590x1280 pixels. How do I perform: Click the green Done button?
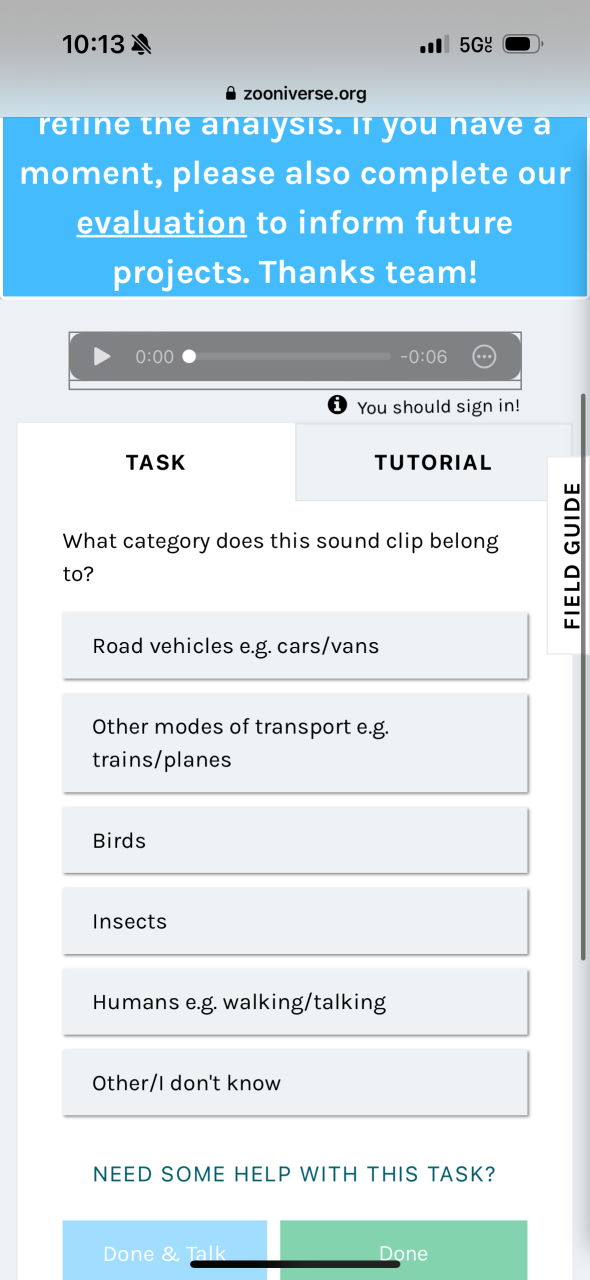click(403, 1250)
